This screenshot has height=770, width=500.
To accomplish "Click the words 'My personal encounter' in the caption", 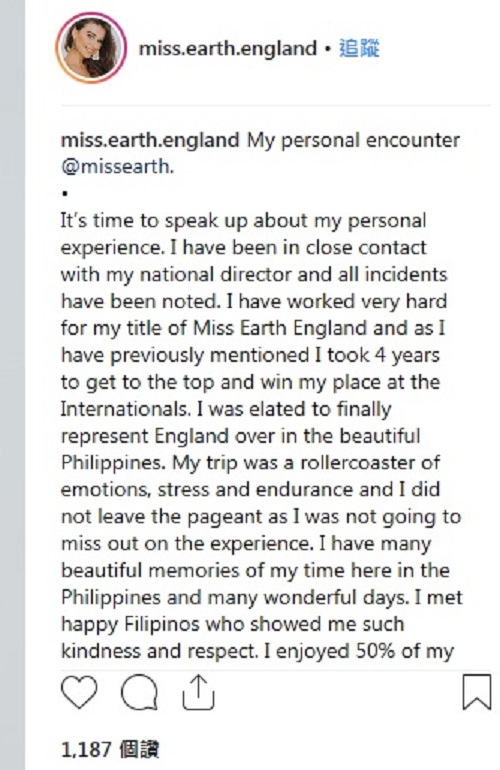I will coord(353,140).
